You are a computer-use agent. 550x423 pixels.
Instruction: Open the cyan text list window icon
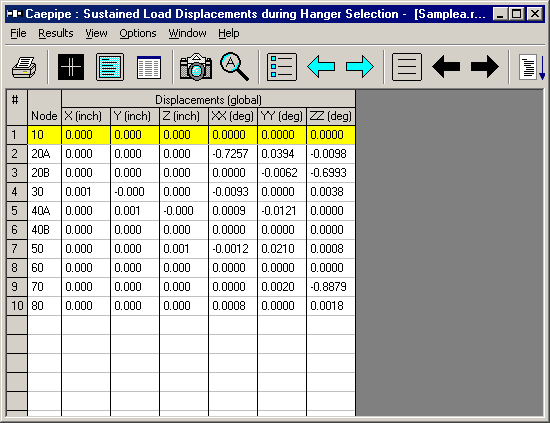coord(110,67)
